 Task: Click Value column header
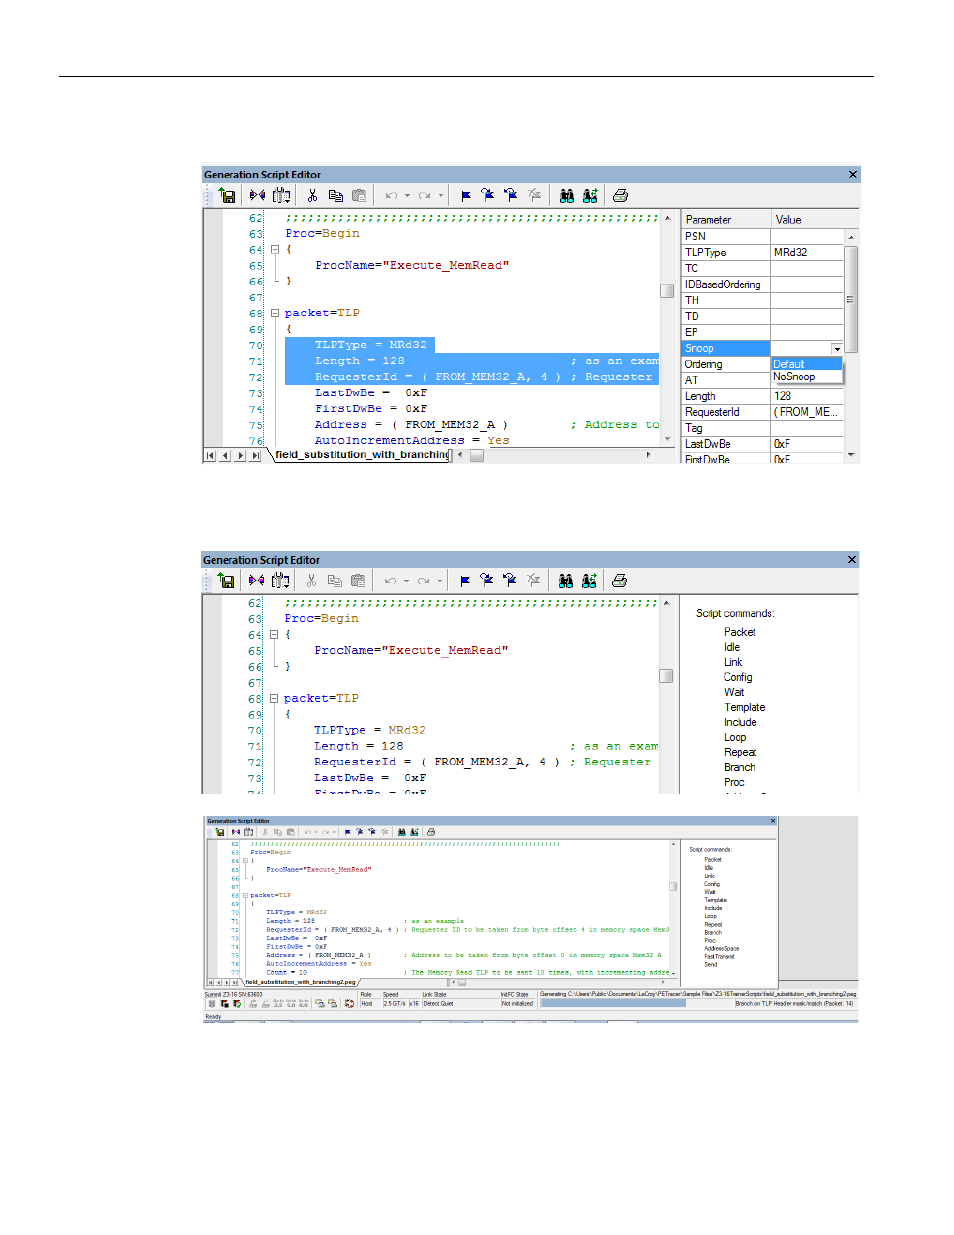click(814, 220)
